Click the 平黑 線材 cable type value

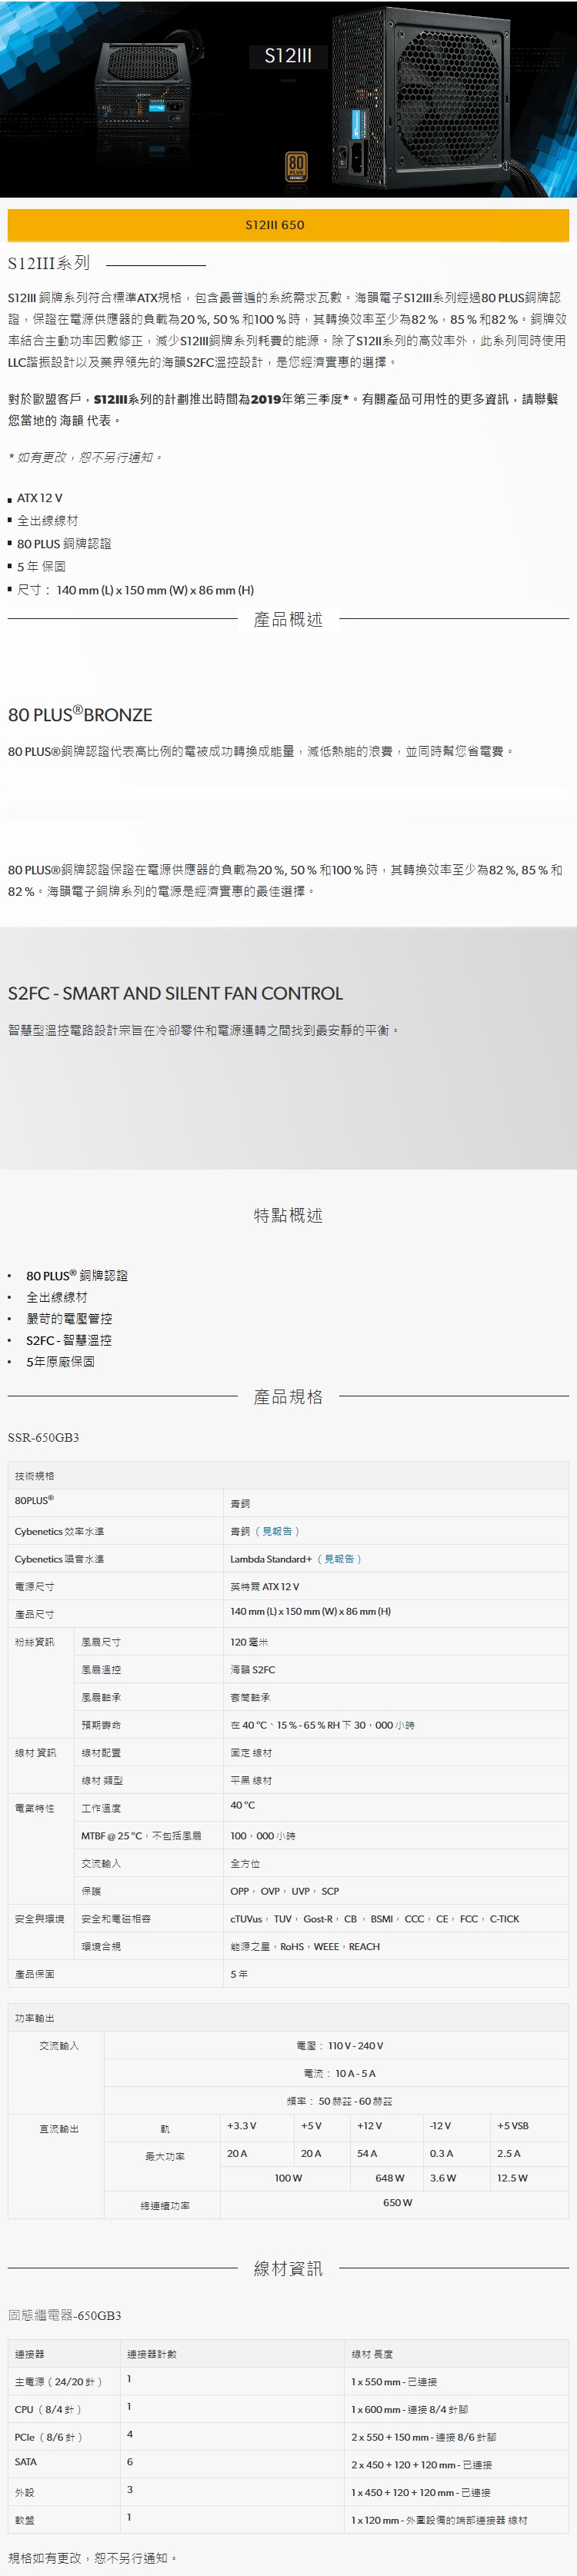click(x=251, y=1781)
